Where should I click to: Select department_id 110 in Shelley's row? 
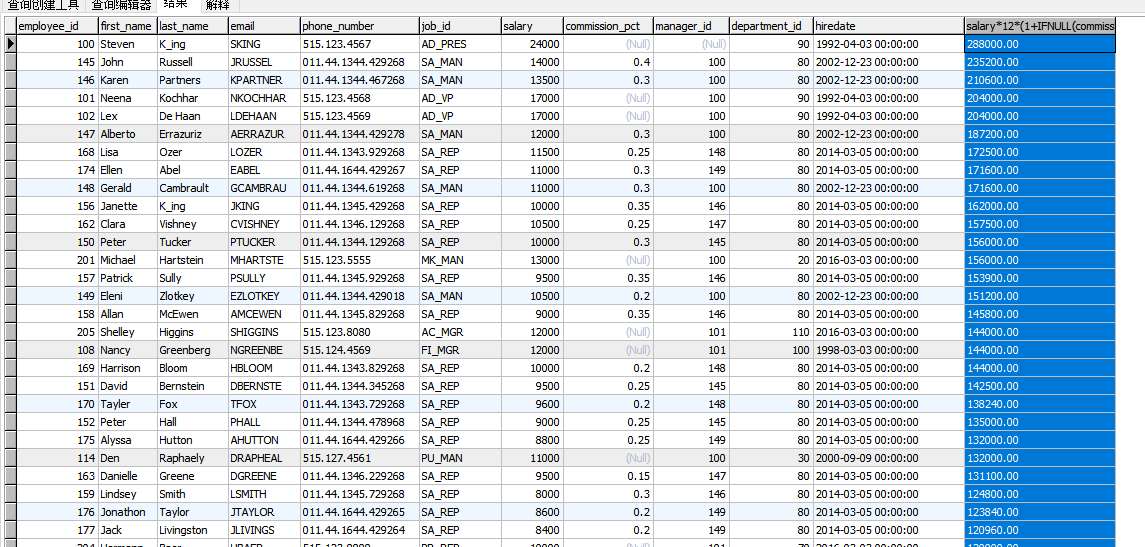click(x=771, y=332)
